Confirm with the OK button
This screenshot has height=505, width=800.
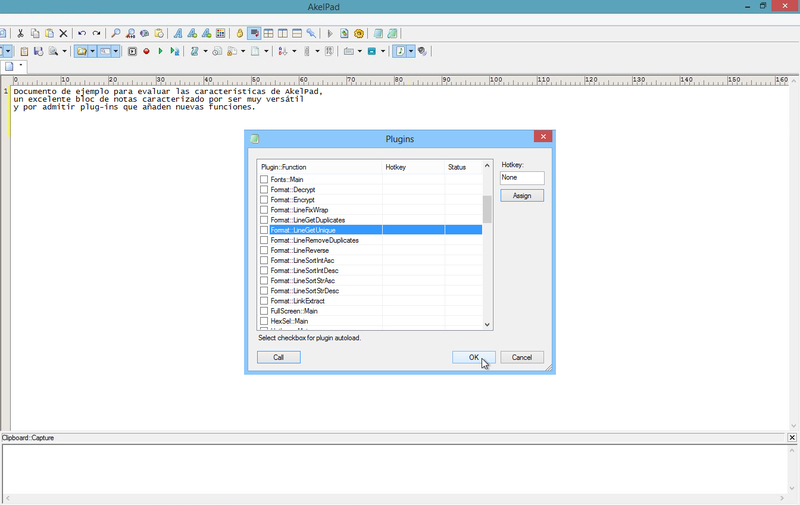(x=473, y=358)
